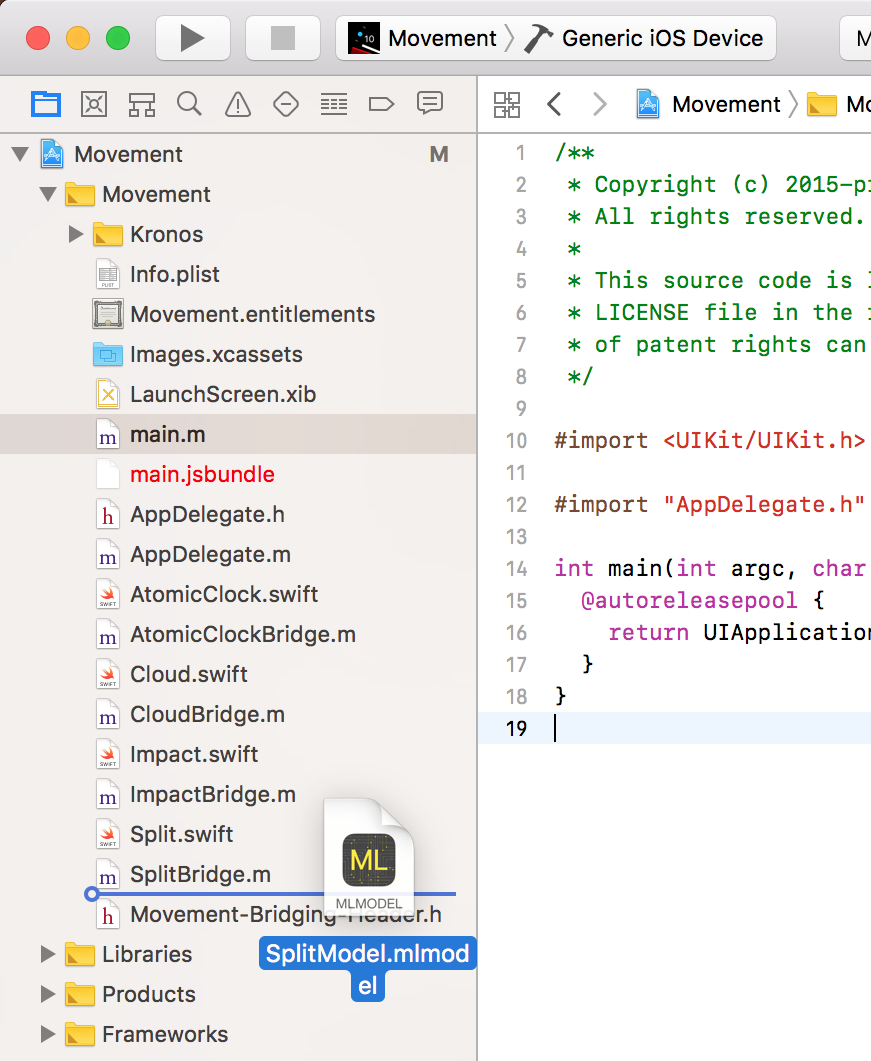Select AppDelegate.m in the file list
Screen dimensions: 871x1061
(210, 554)
